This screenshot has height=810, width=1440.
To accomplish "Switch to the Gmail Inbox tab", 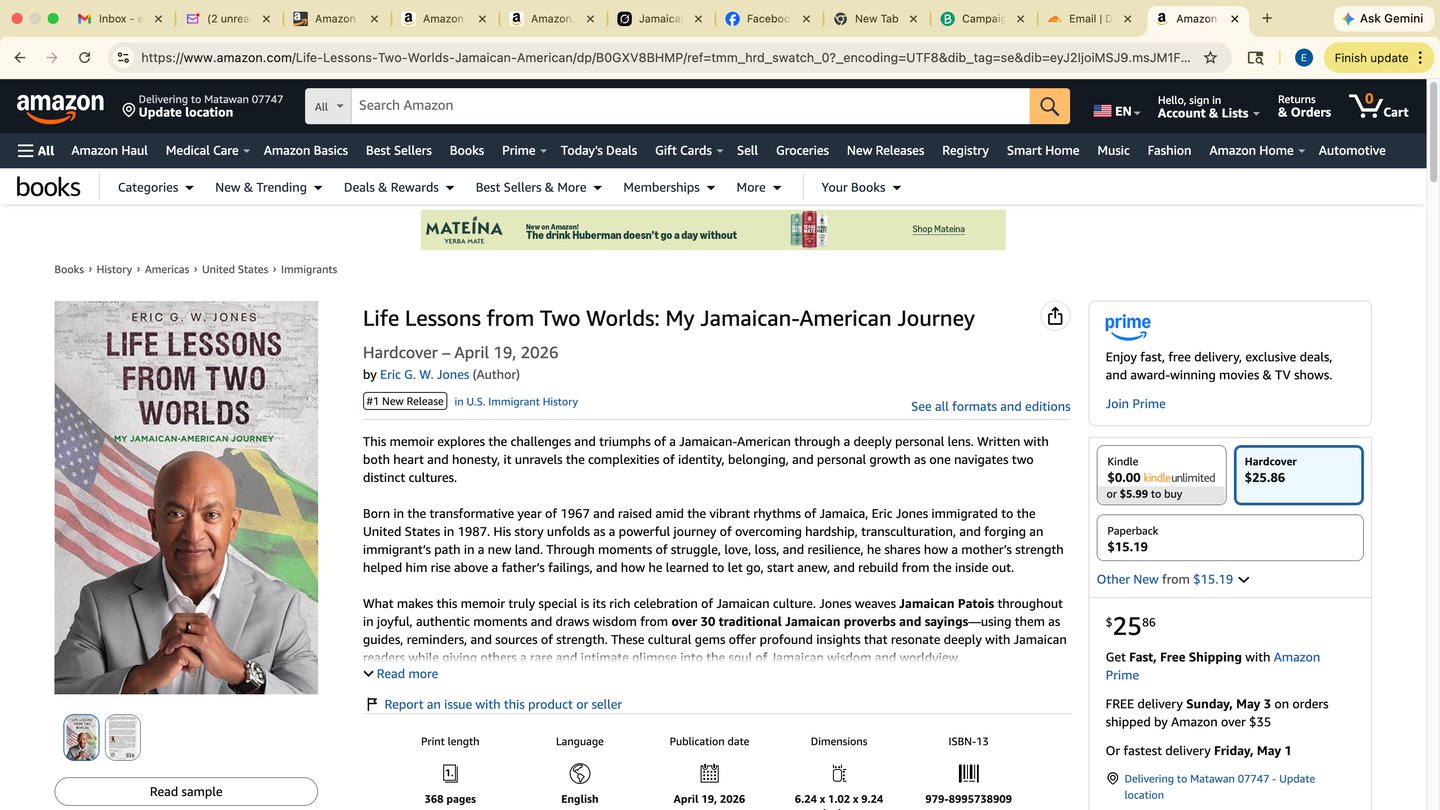I will [x=120, y=18].
